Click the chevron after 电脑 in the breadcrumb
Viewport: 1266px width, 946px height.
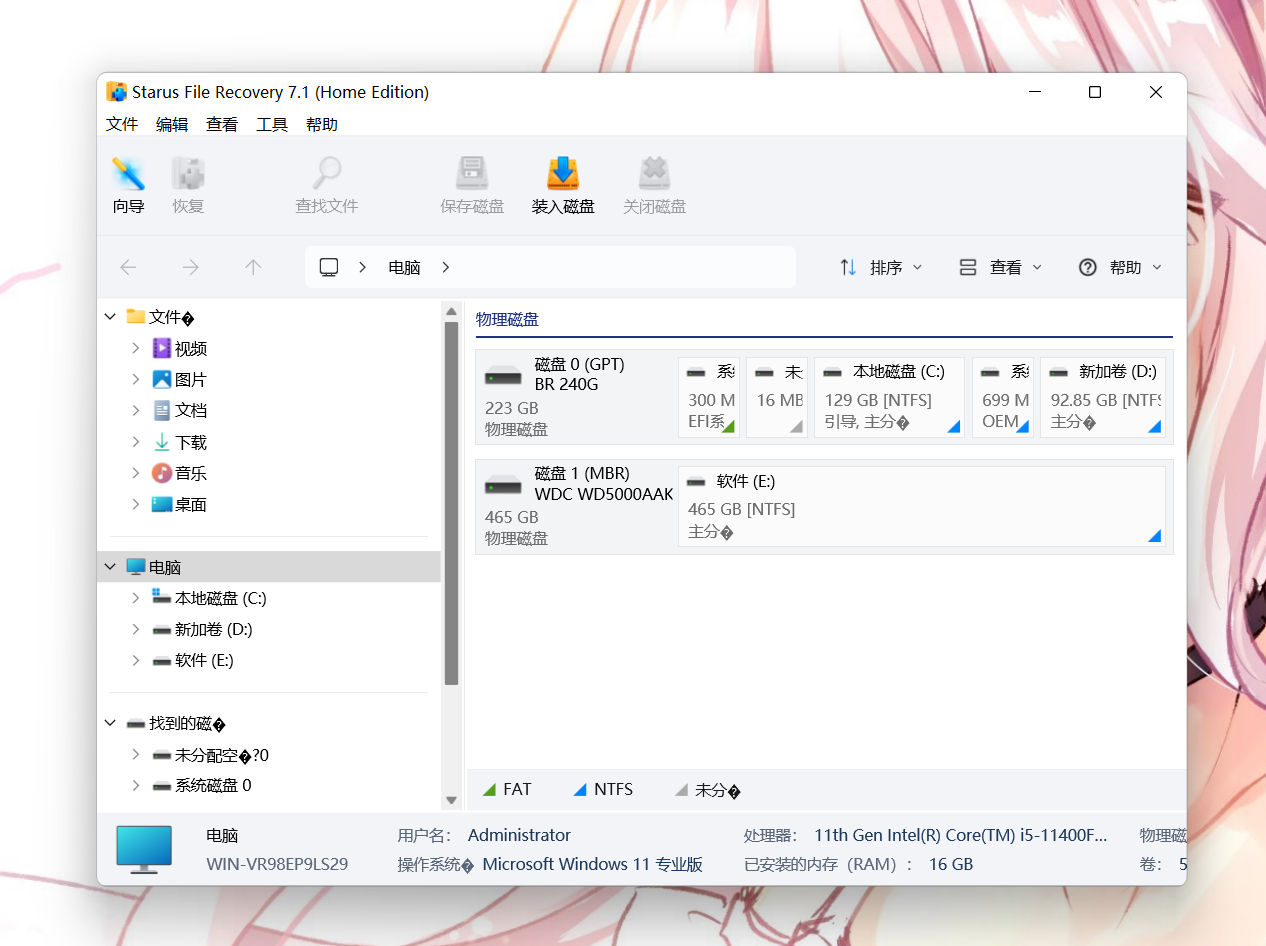[446, 267]
